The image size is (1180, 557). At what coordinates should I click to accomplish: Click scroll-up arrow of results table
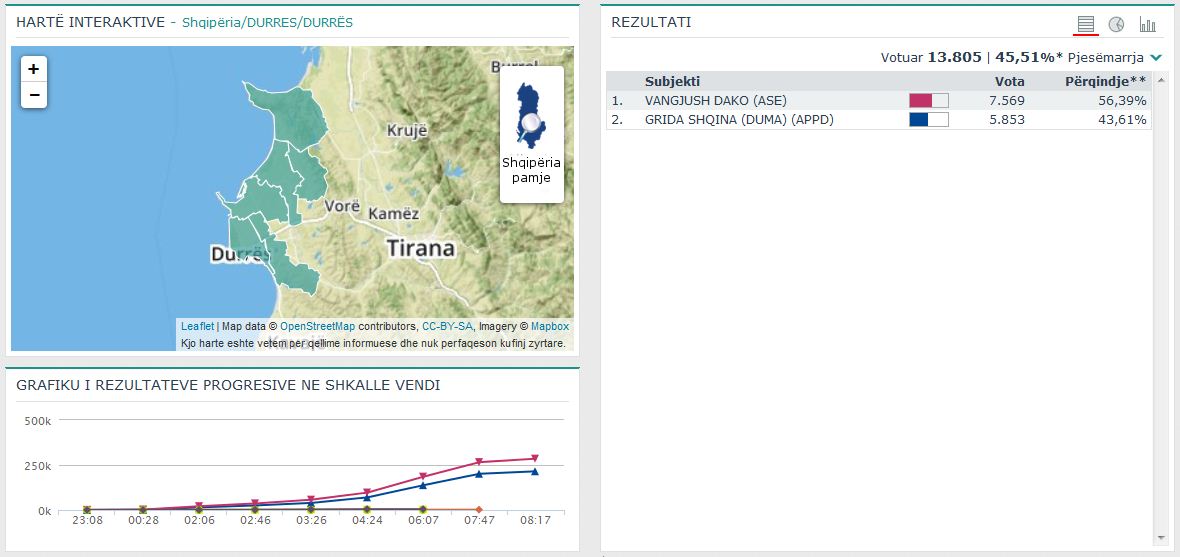1159,78
